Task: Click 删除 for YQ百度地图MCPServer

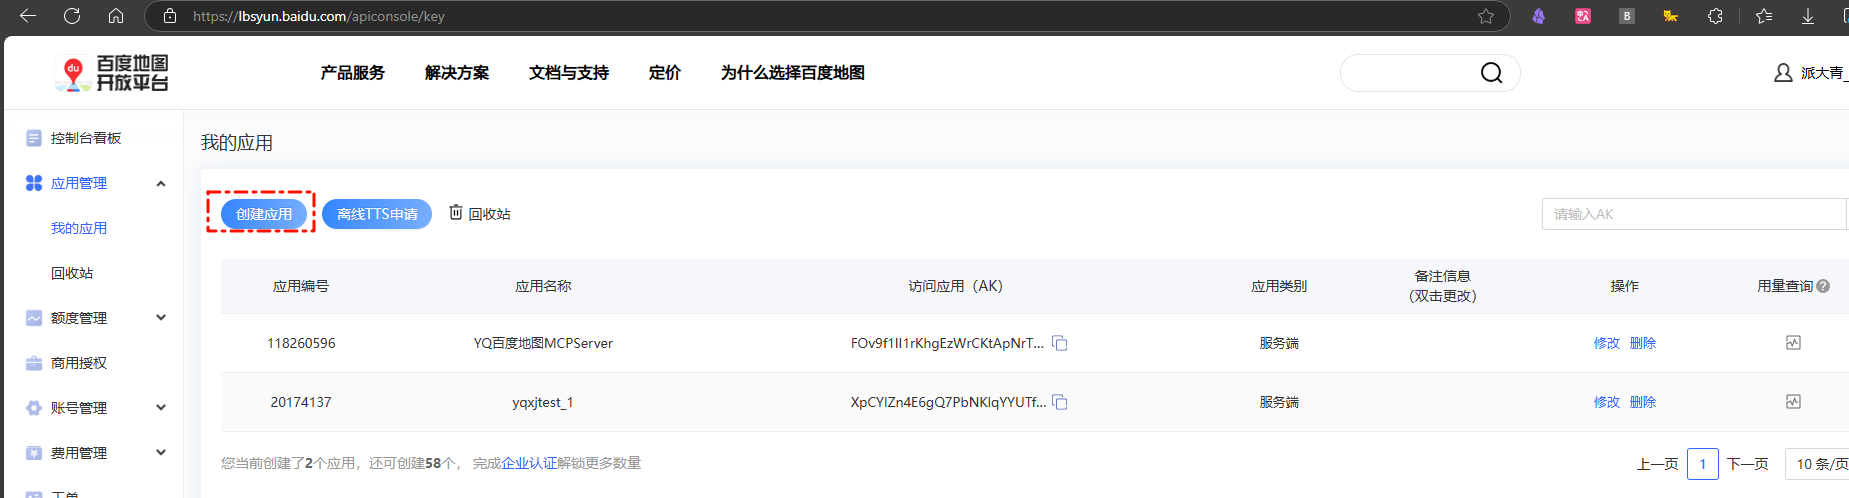Action: point(1643,343)
